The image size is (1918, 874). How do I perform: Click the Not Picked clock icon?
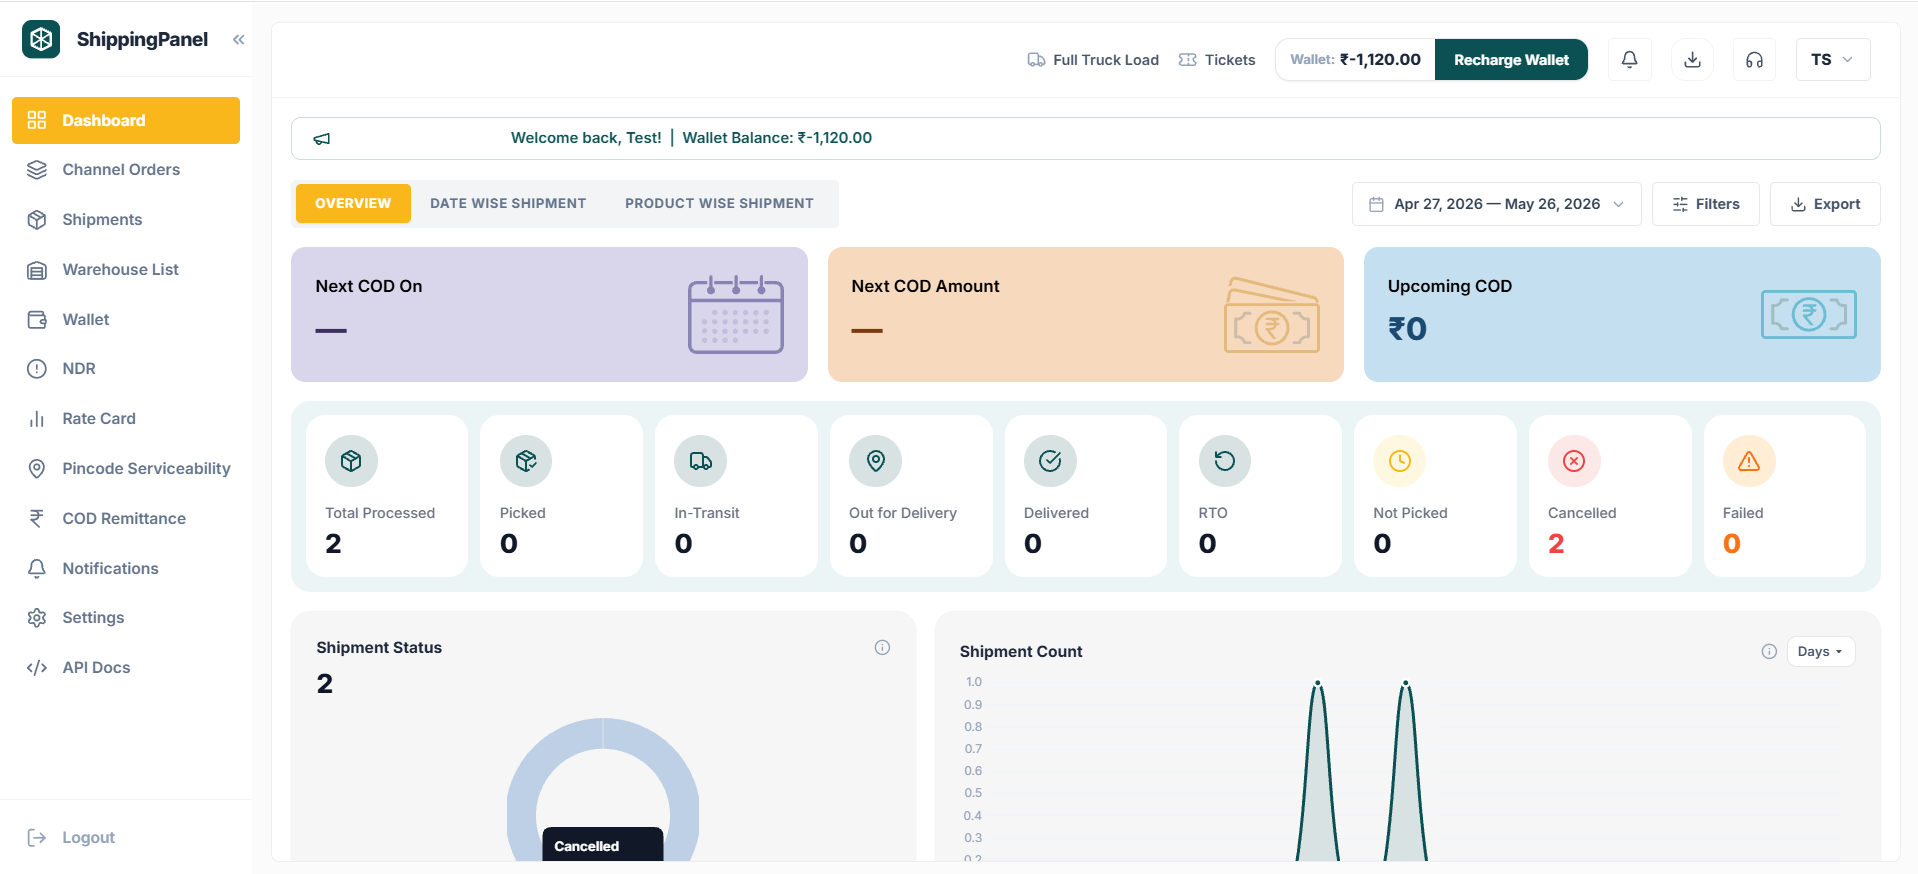1400,461
